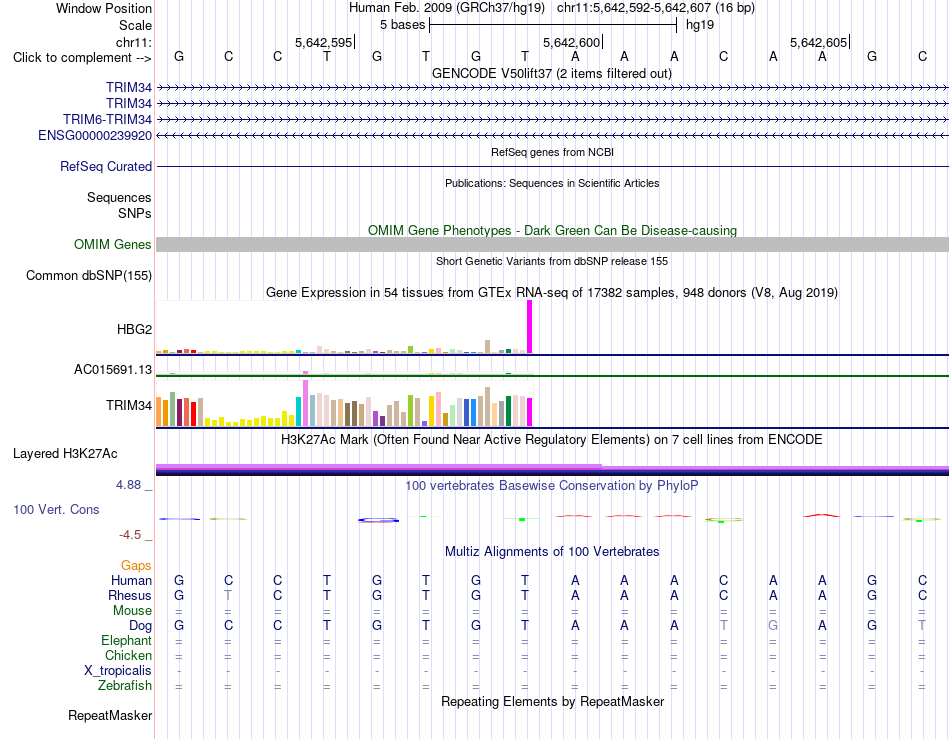Select the Window Position label
The image size is (950, 739).
(104, 8)
